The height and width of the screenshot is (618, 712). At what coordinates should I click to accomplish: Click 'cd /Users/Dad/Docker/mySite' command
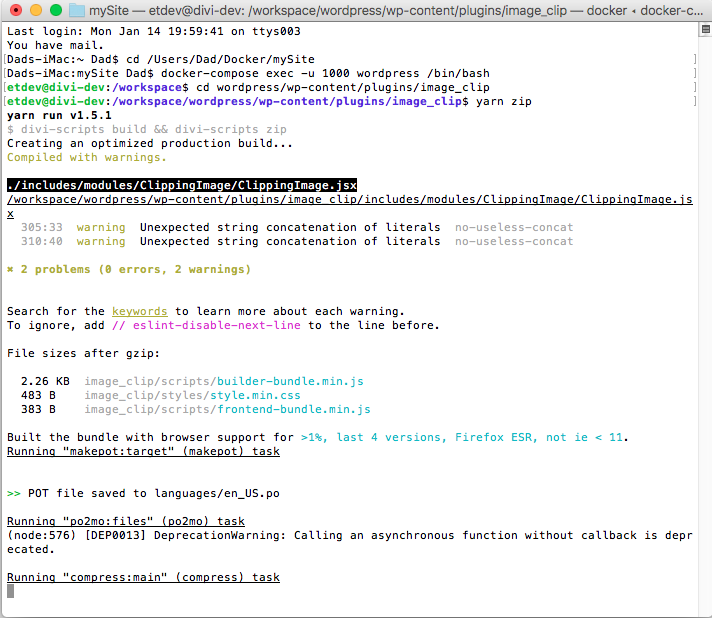pos(220,59)
